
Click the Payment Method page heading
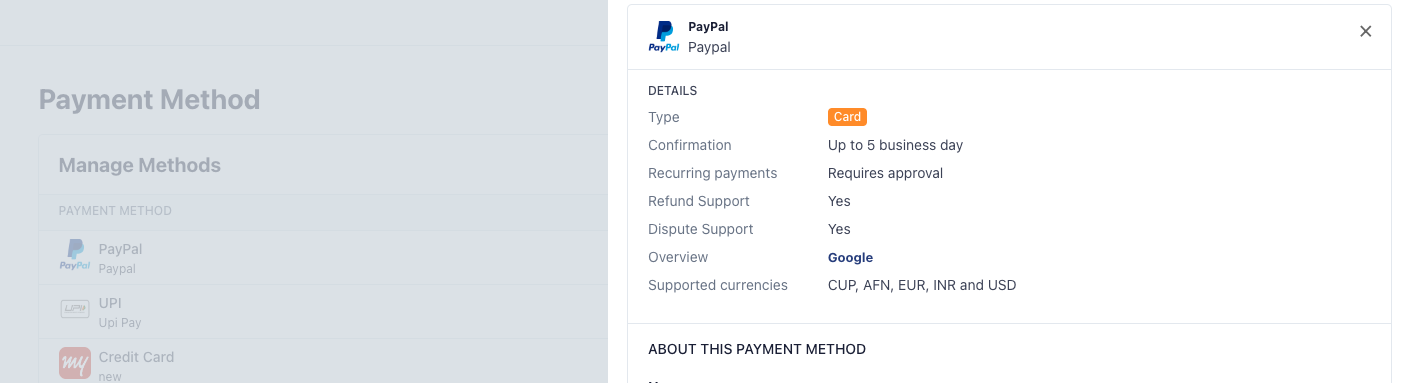point(149,100)
